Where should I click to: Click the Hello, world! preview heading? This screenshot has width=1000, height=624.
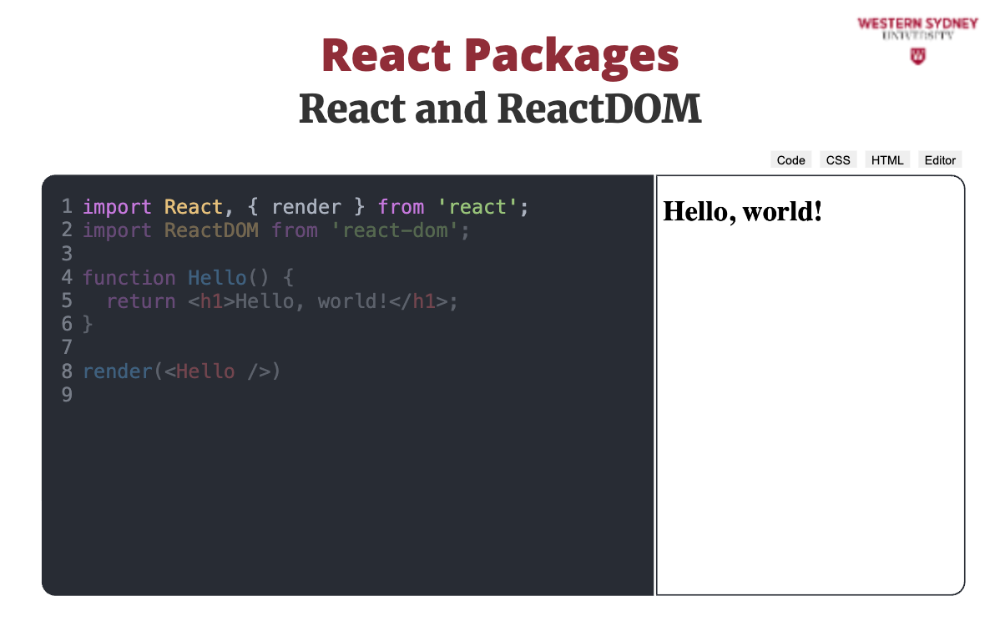742,211
